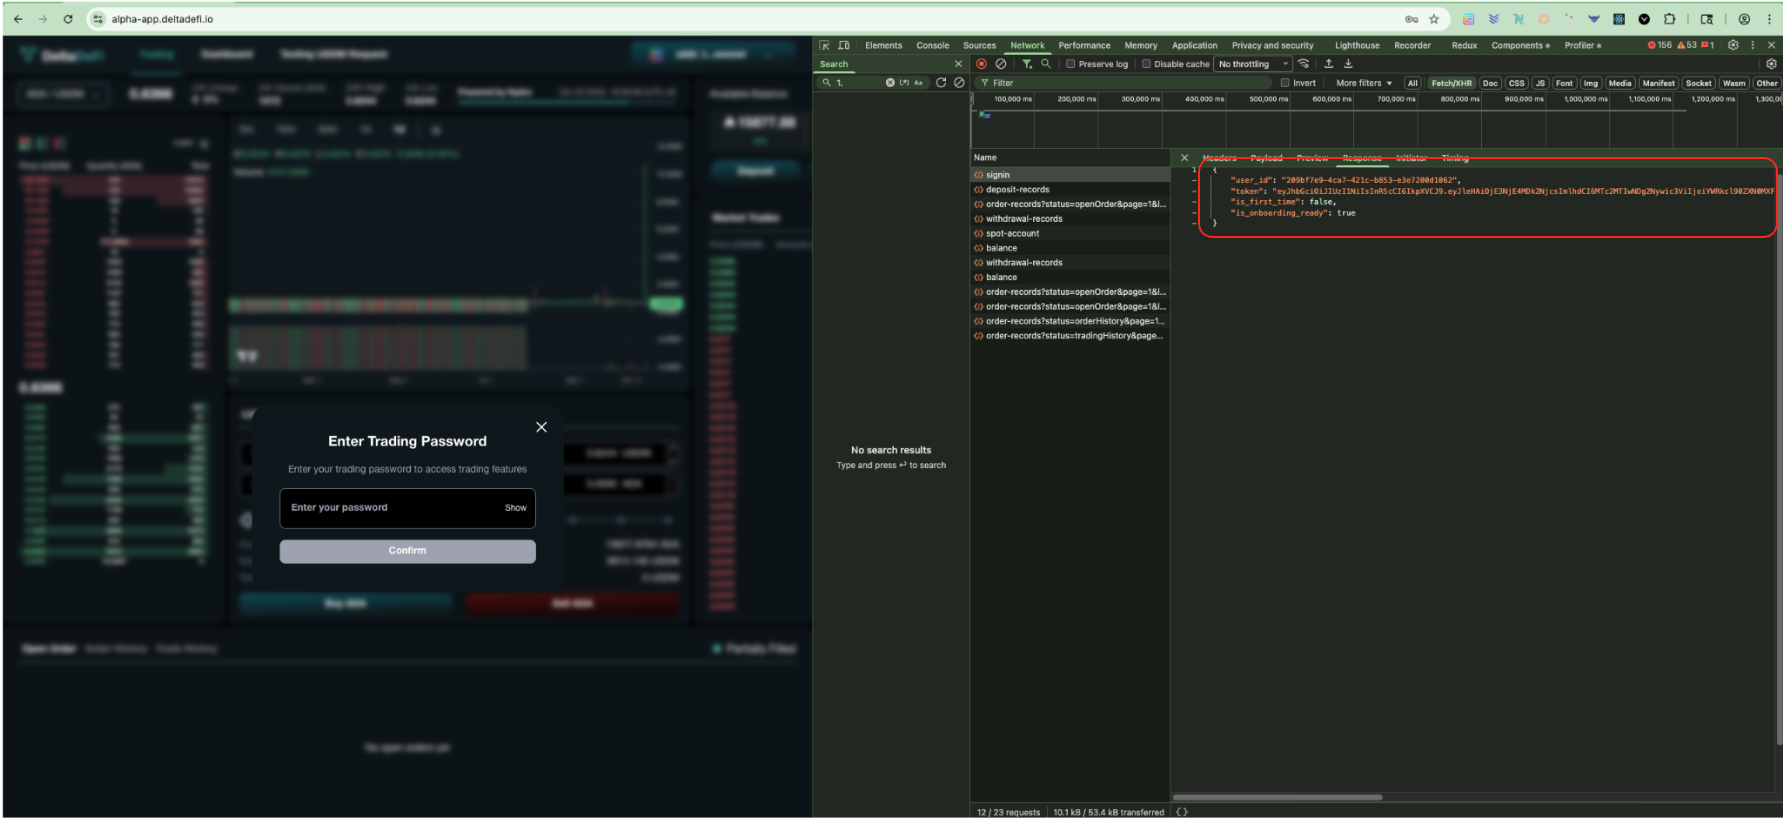1783x819 pixels.
Task: Open the Application tab in DevTools
Action: coord(1194,45)
